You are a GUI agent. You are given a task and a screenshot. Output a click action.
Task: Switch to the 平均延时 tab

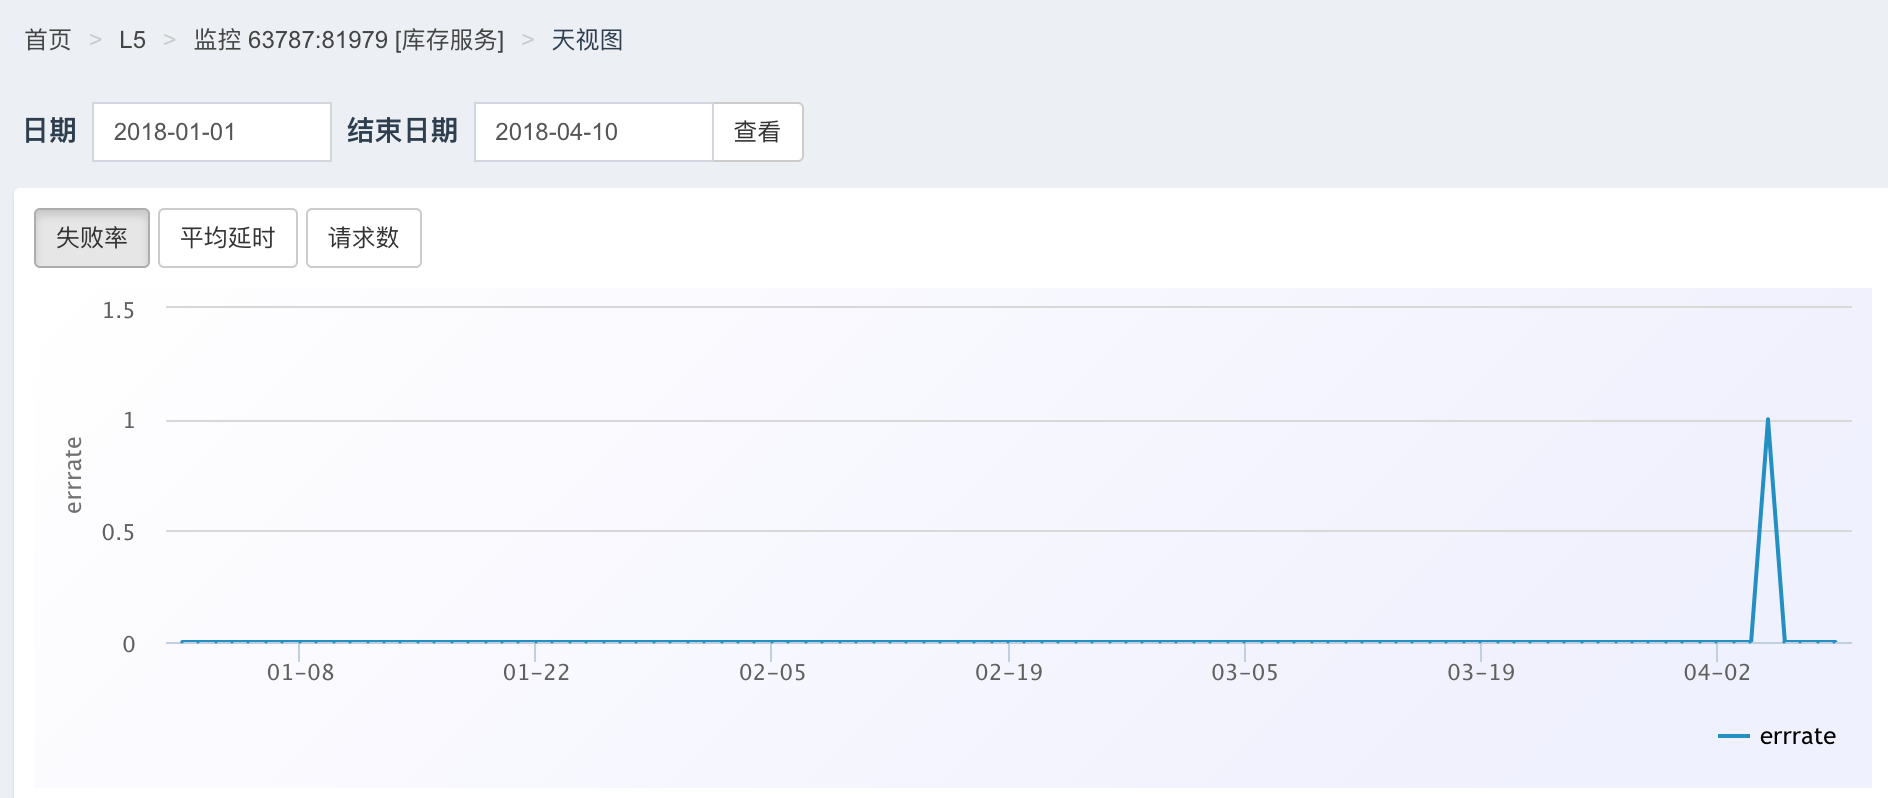tap(228, 238)
